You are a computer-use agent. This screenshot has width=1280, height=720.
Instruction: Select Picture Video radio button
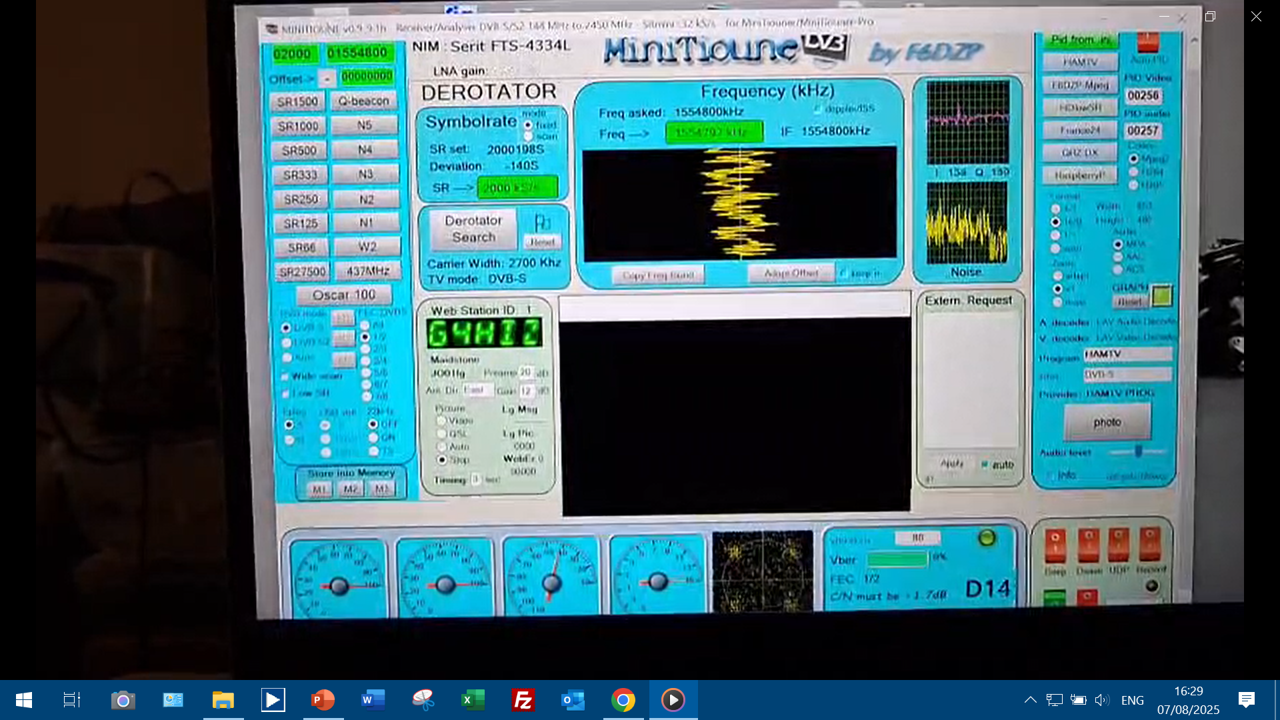pos(441,421)
